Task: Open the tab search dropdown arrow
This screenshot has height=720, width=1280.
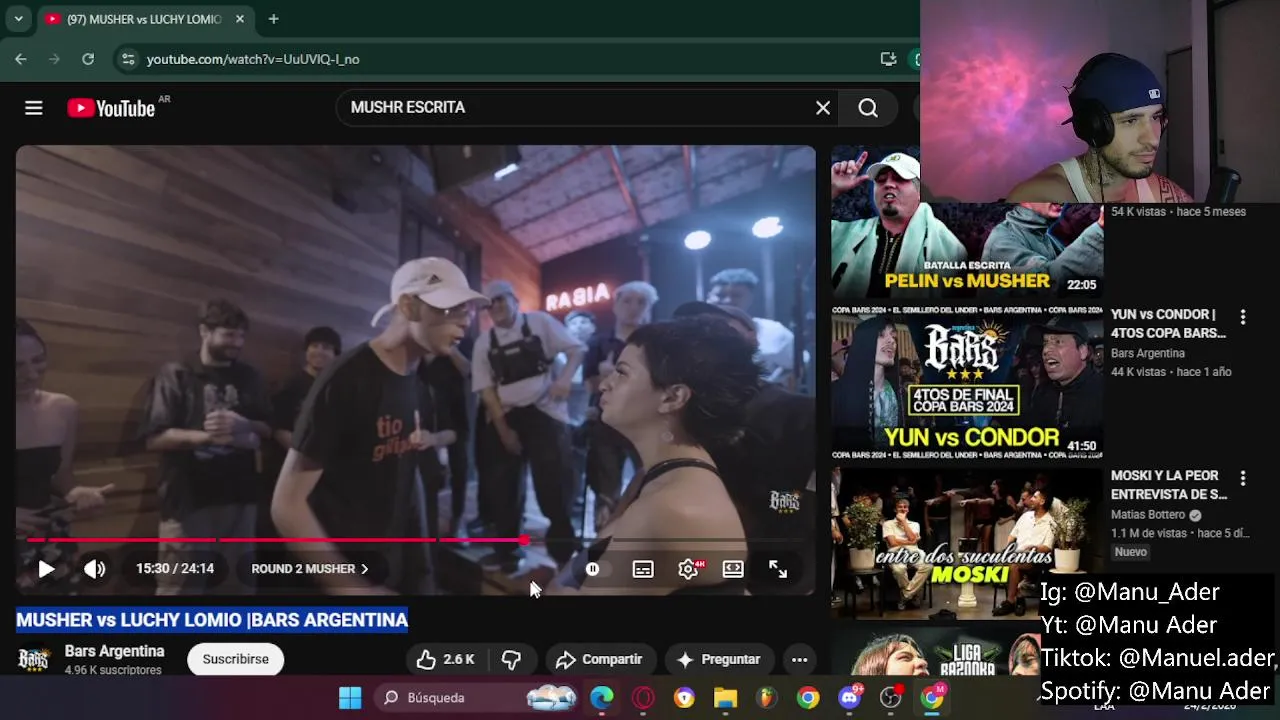Action: point(18,19)
